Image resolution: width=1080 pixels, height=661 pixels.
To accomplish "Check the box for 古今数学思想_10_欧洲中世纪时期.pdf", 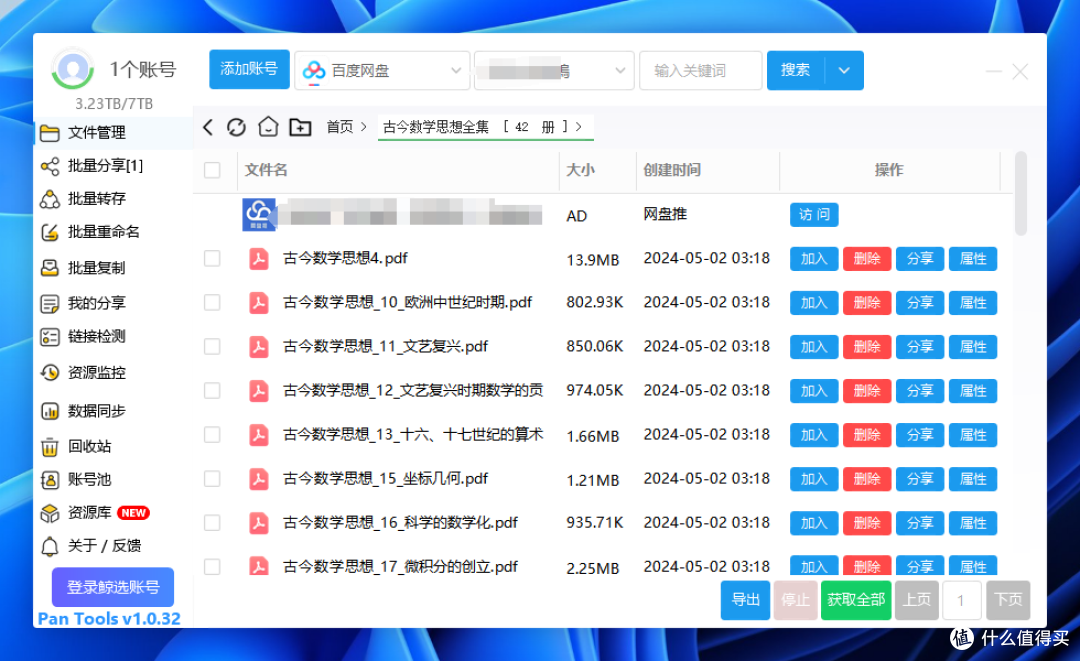I will click(212, 303).
